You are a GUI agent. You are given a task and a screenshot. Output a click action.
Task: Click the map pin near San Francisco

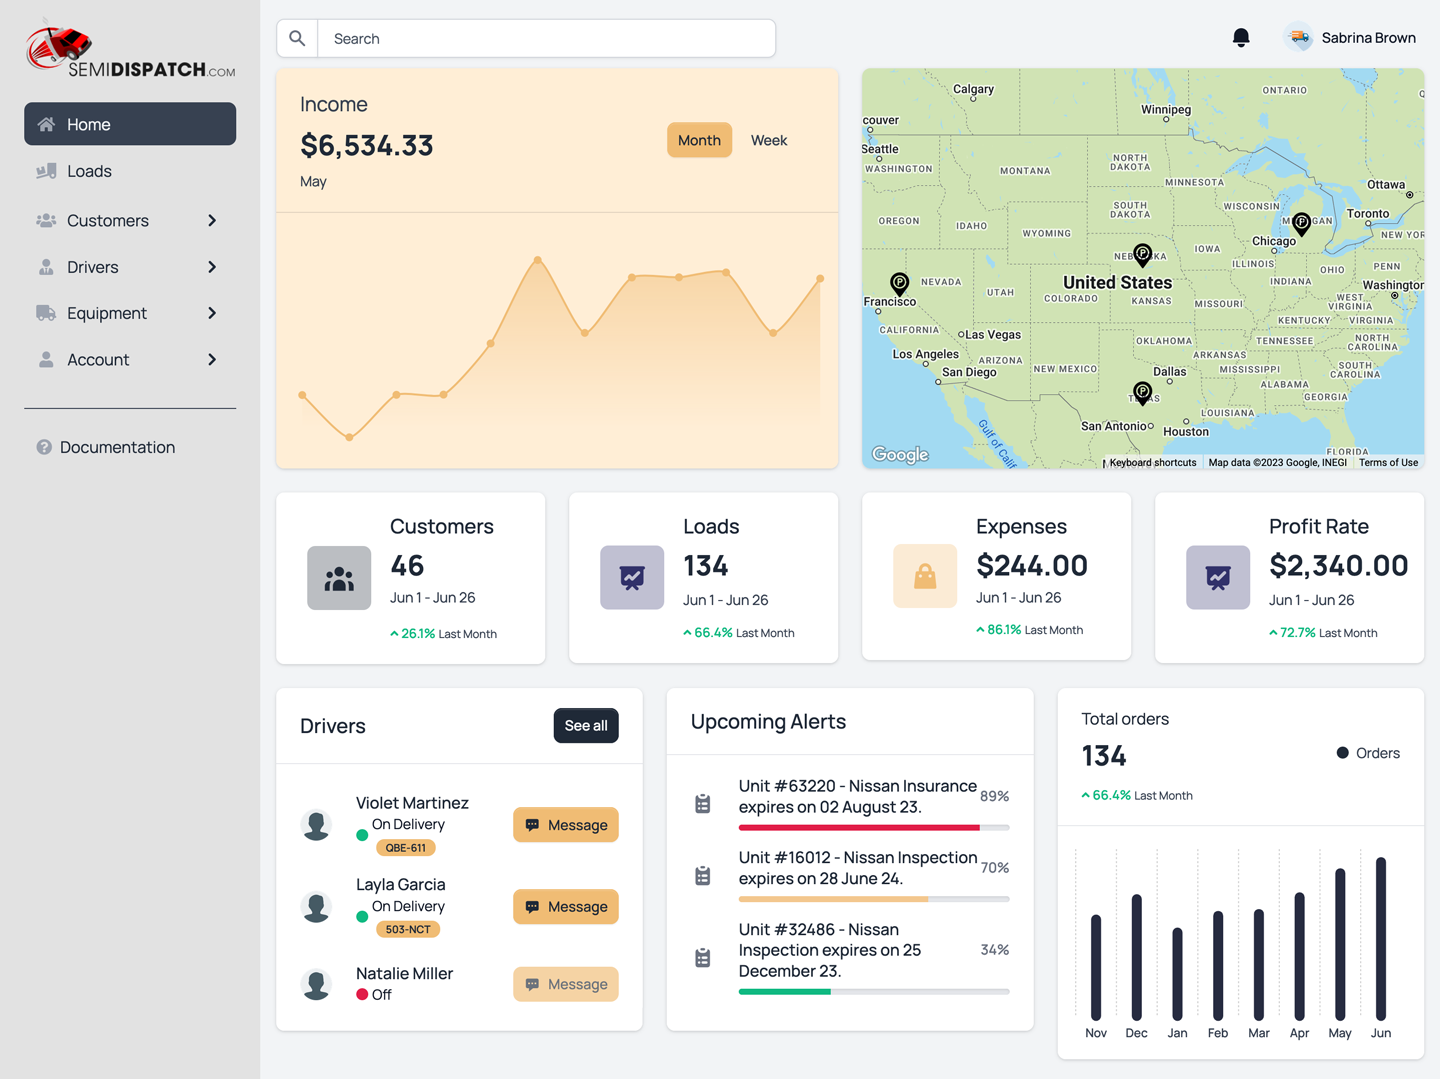point(900,283)
